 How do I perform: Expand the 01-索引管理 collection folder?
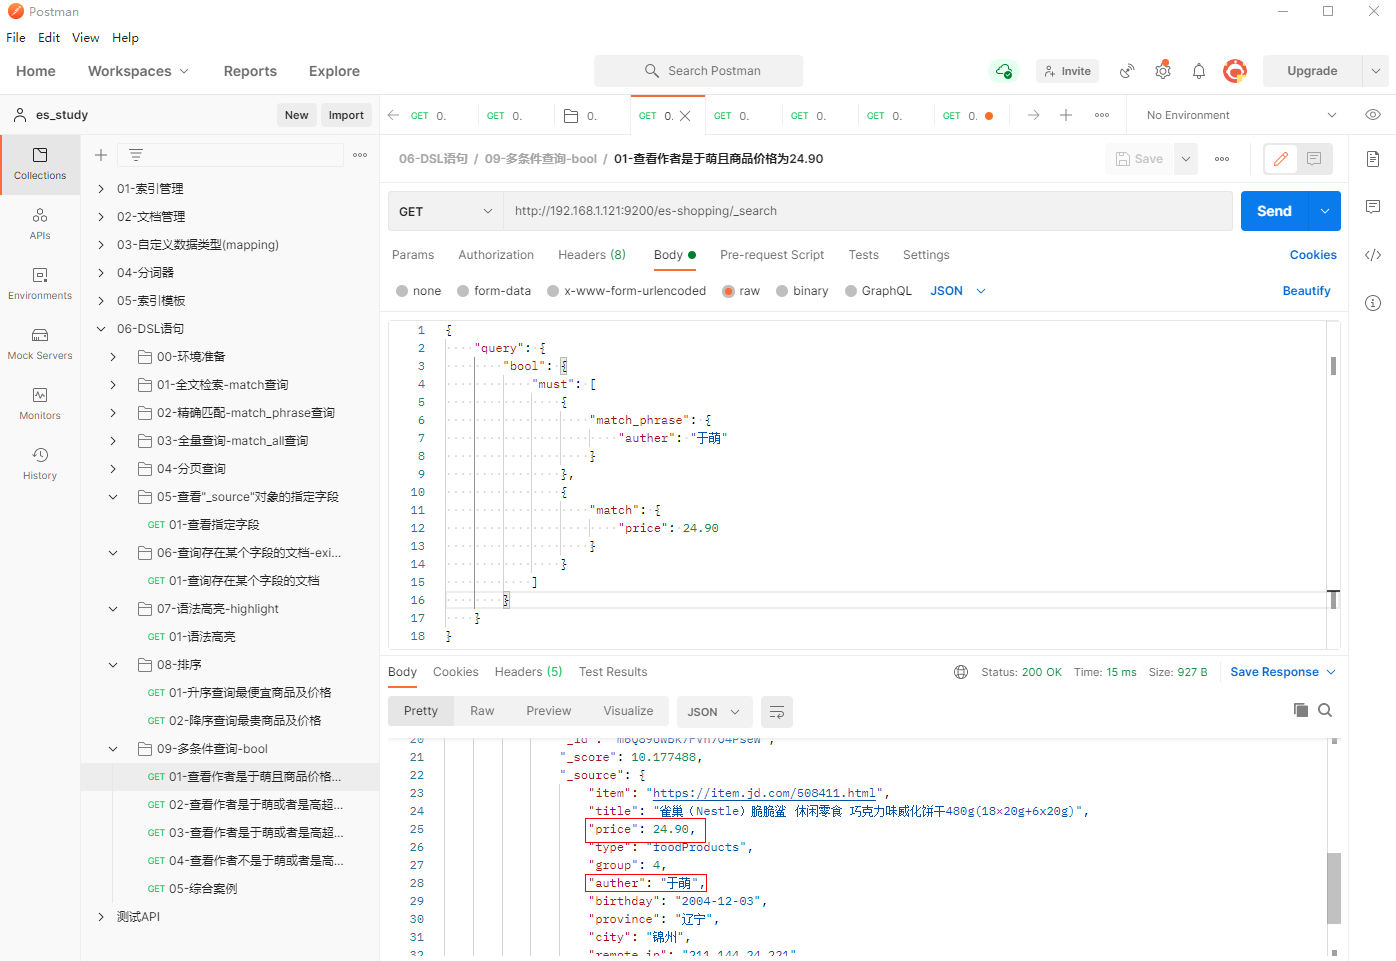(x=101, y=189)
